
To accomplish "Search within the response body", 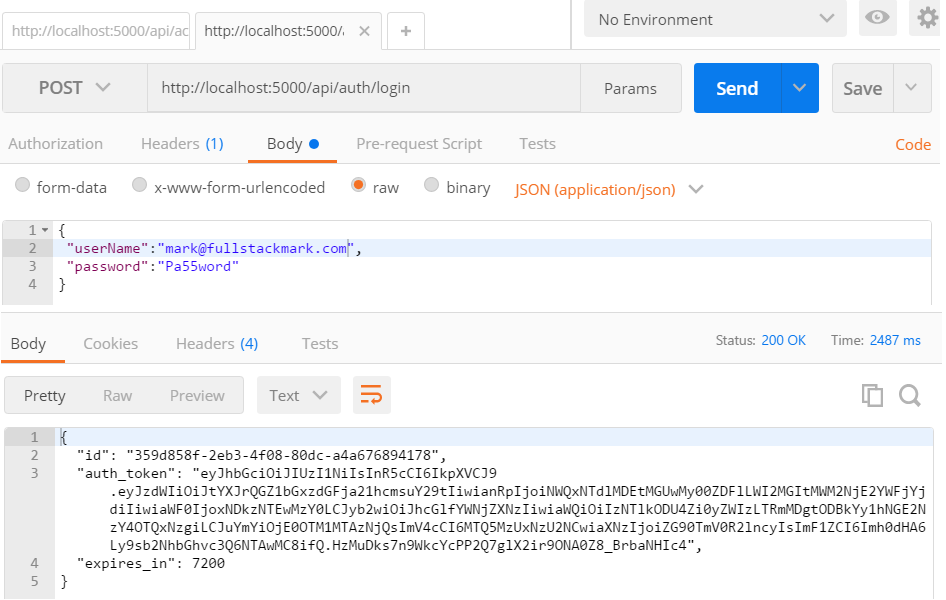I will [x=909, y=396].
